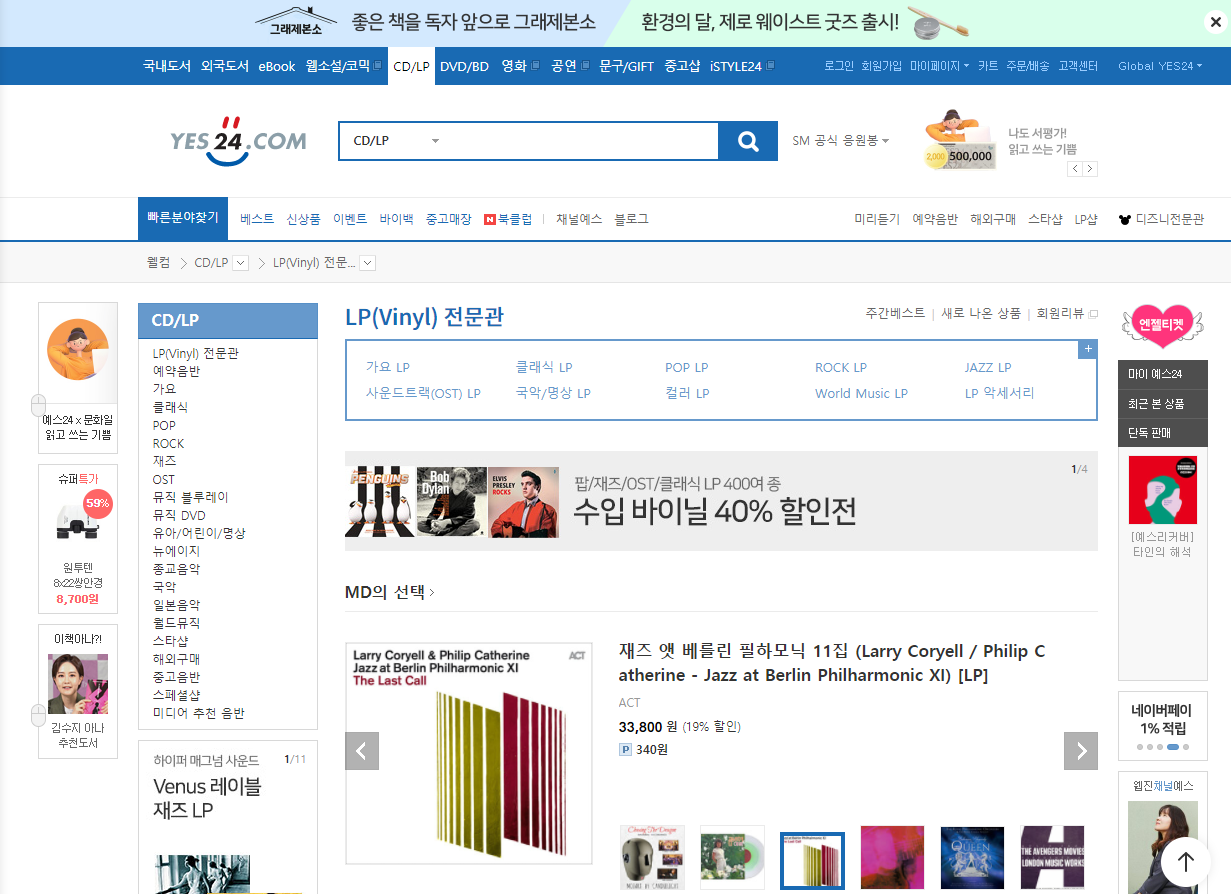The height and width of the screenshot is (894, 1231).
Task: Show previous MD pick with left arrow
Action: (362, 751)
